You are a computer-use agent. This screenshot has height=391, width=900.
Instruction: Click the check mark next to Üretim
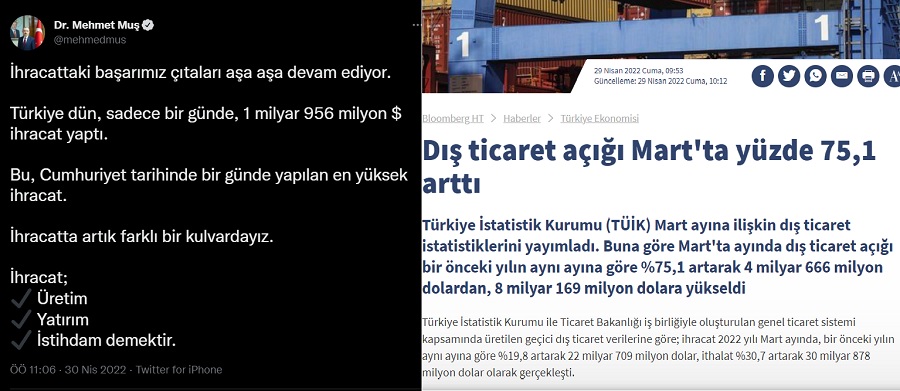pyautogui.click(x=21, y=298)
